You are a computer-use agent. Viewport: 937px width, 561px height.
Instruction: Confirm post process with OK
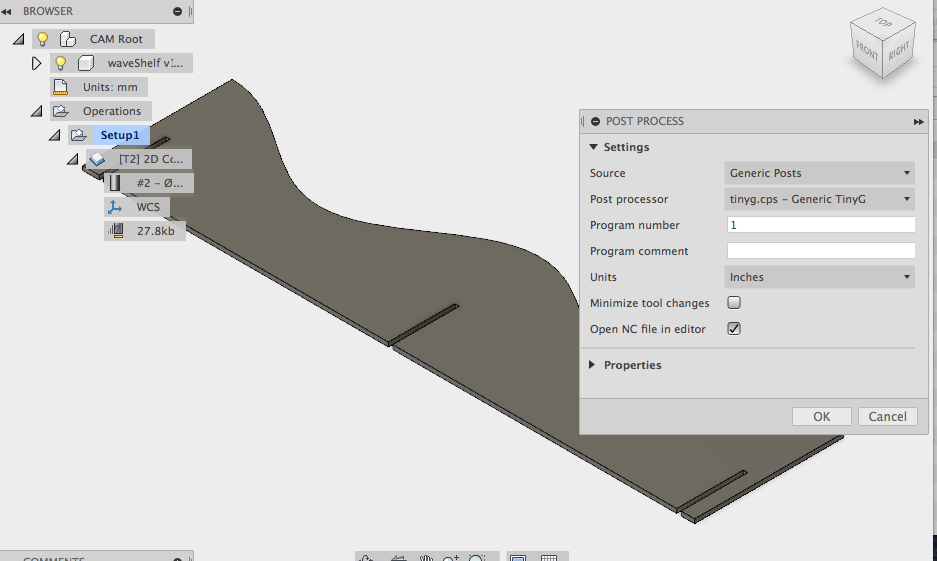click(822, 416)
